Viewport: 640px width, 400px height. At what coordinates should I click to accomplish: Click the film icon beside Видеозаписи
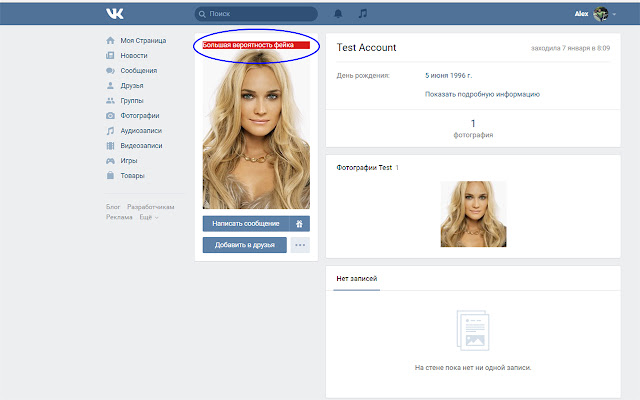(x=110, y=146)
